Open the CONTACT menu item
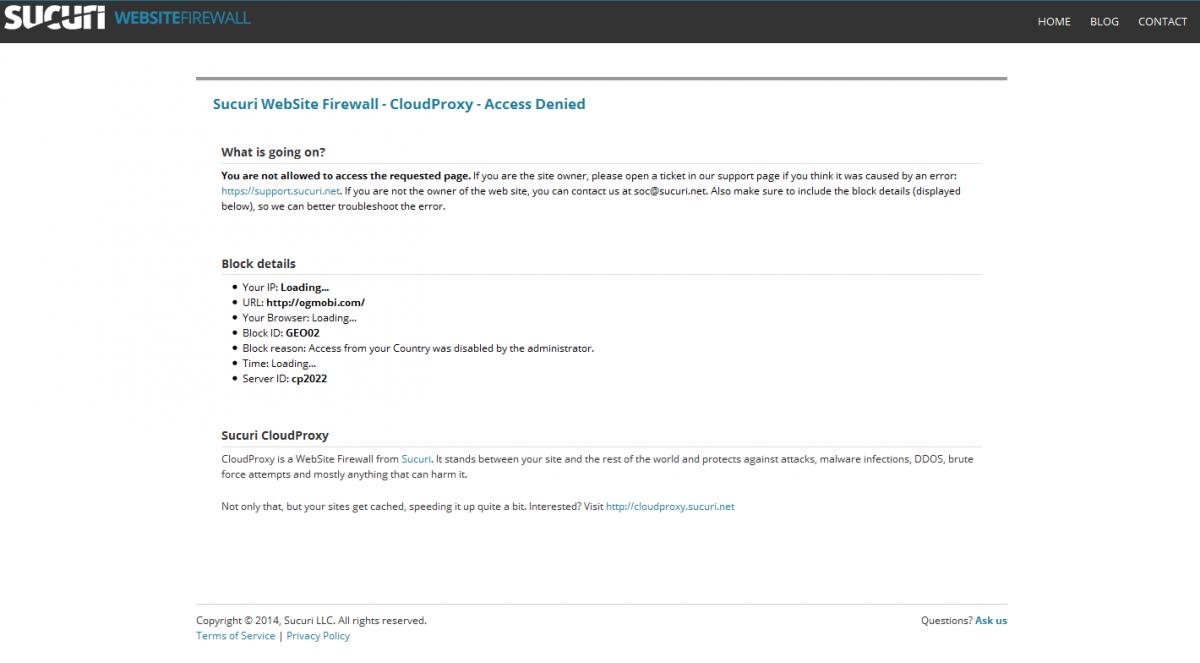 pos(1162,21)
